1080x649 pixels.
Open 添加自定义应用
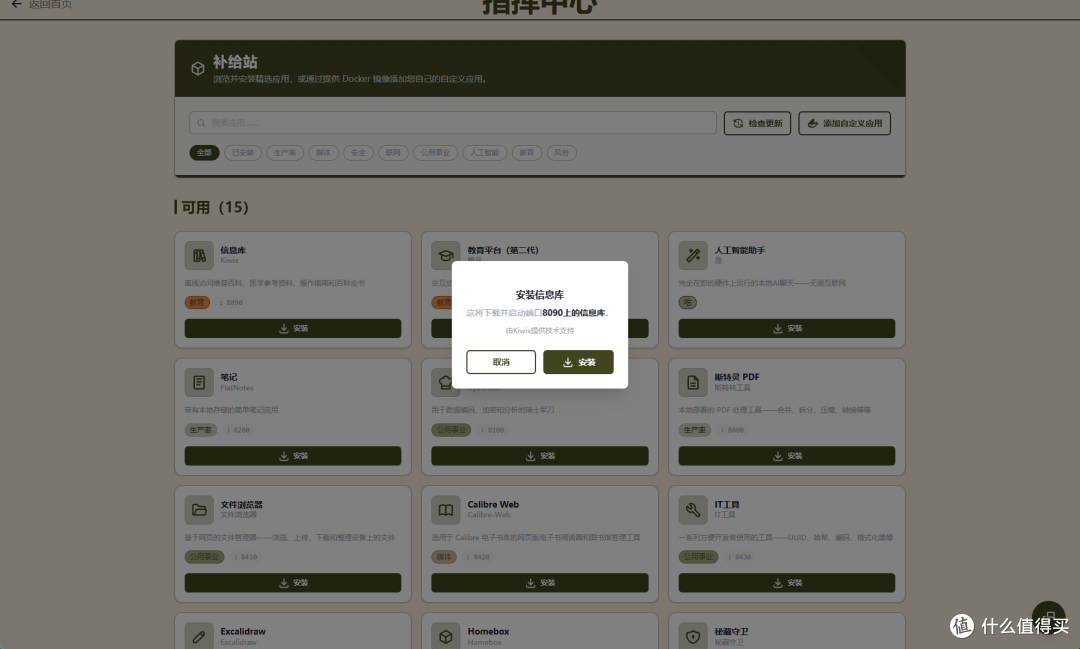pyautogui.click(x=844, y=123)
